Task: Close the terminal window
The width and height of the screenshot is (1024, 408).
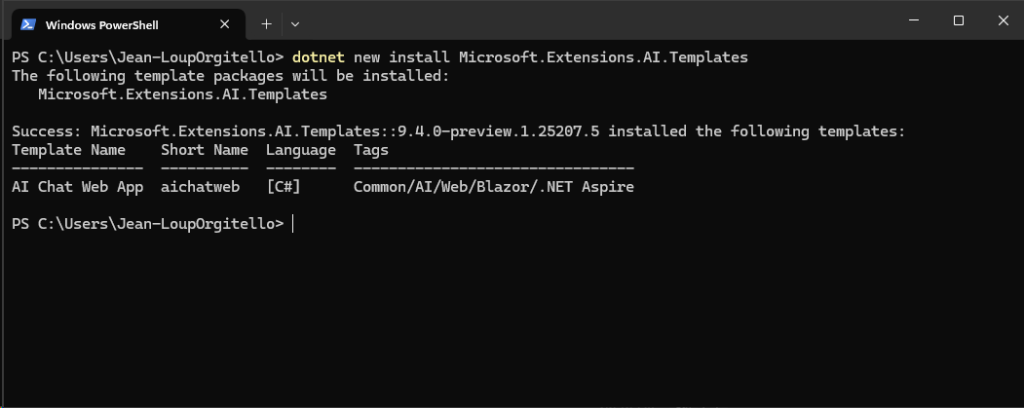Action: coord(1003,21)
